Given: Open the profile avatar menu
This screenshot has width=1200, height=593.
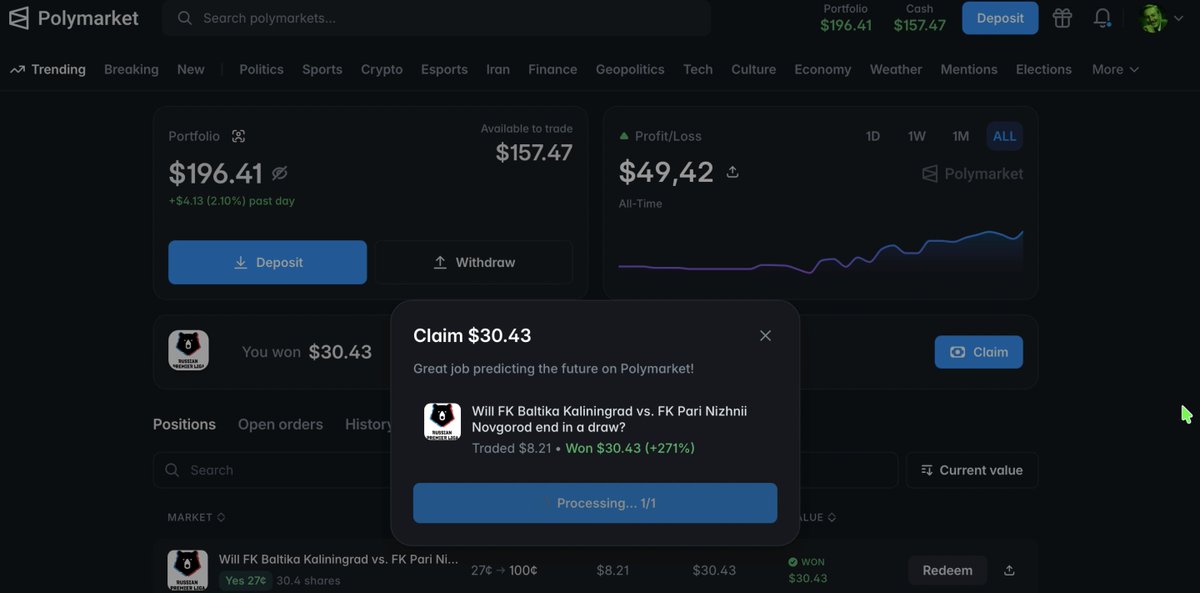Looking at the screenshot, I should tap(1162, 18).
